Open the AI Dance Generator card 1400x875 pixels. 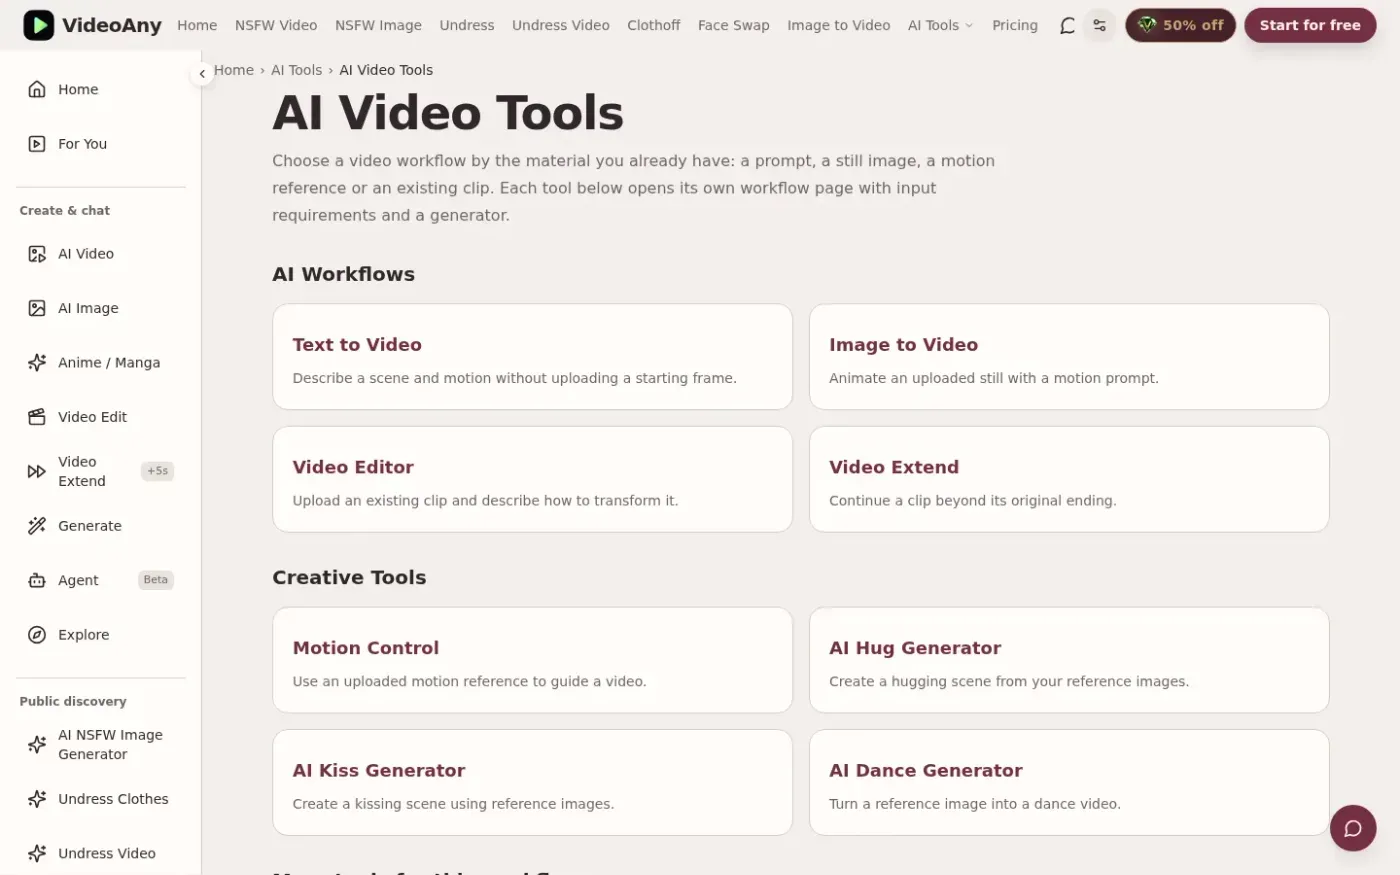(x=1069, y=783)
